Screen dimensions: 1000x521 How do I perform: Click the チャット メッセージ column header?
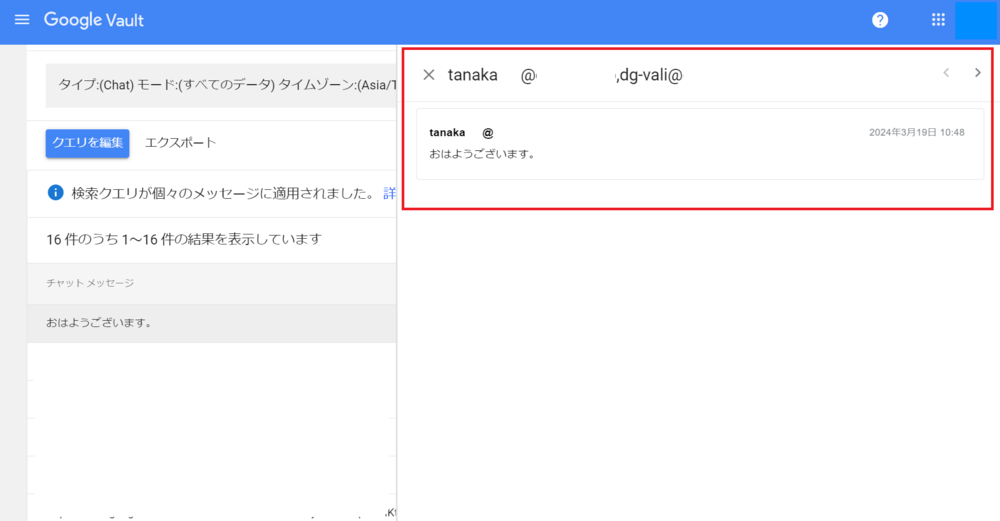coord(90,283)
